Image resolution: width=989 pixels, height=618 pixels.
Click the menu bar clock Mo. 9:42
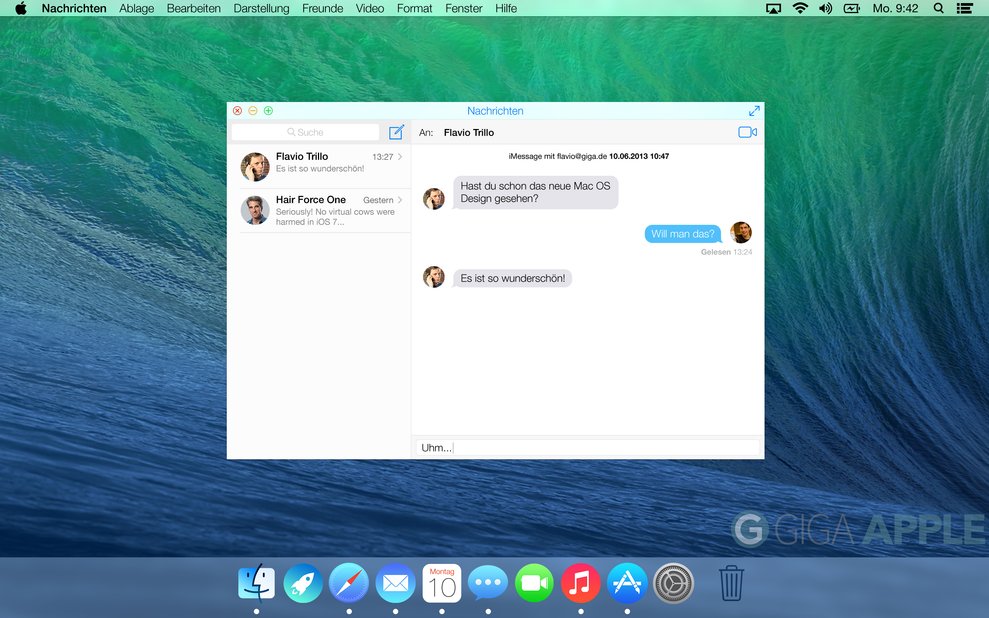point(895,8)
